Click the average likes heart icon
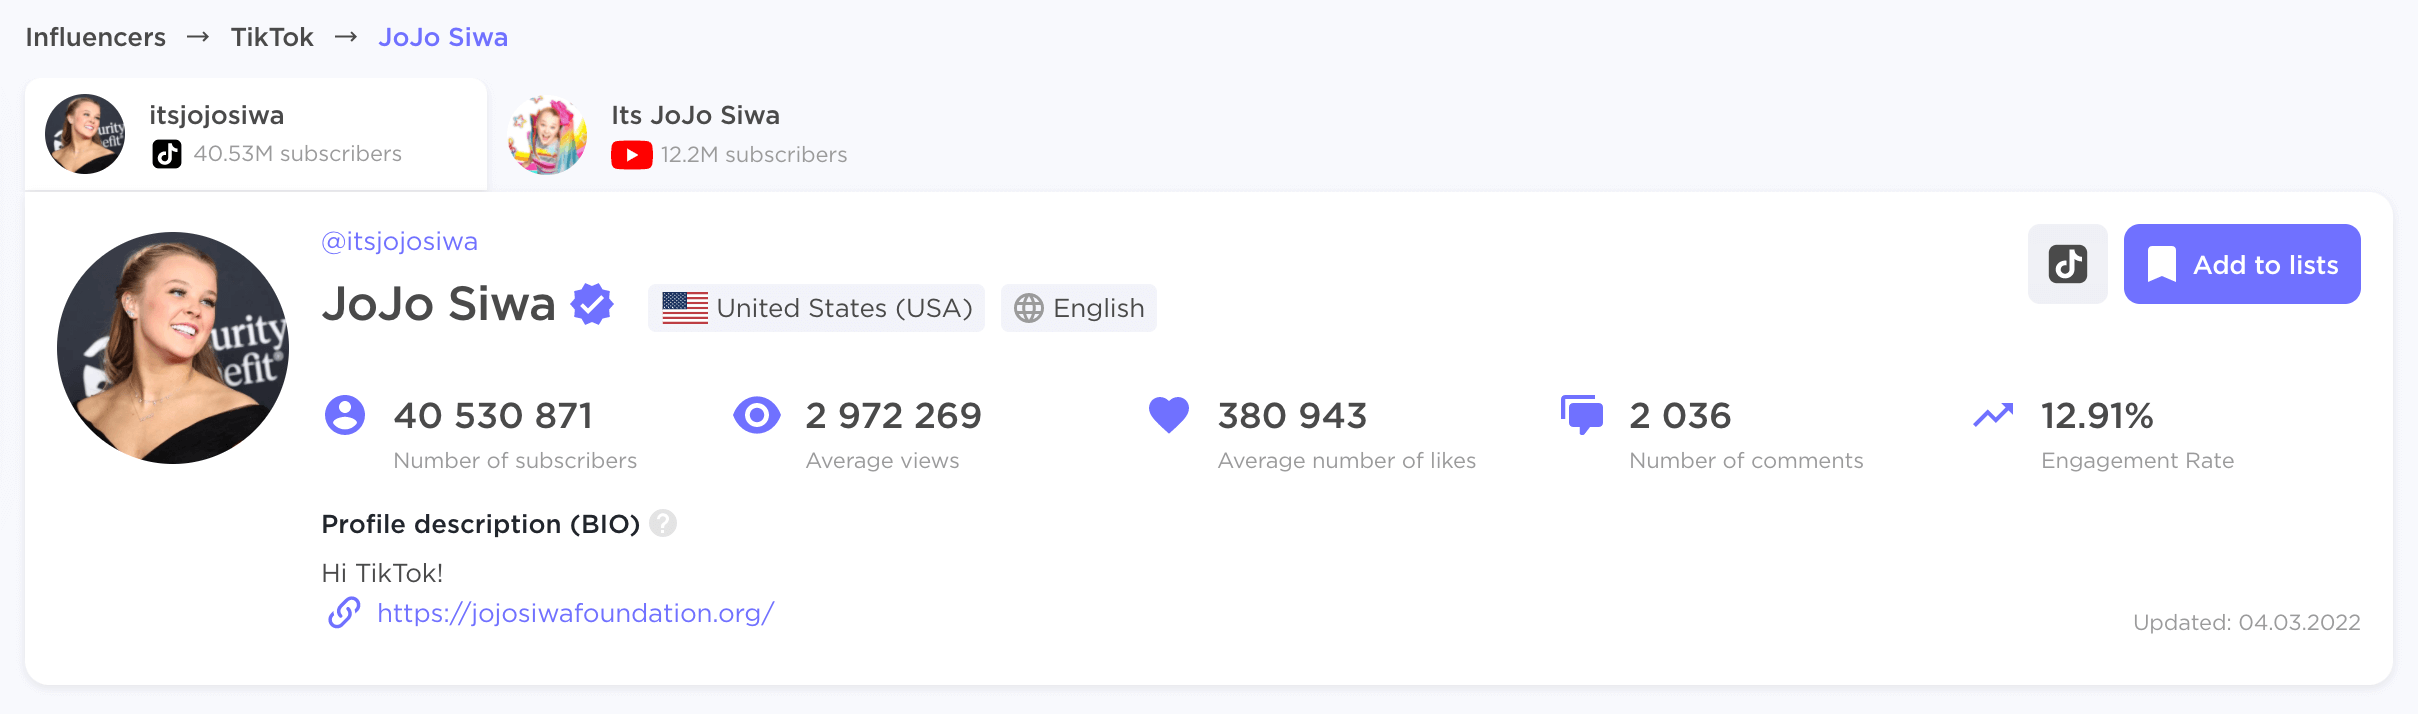The image size is (2418, 714). tap(1169, 415)
